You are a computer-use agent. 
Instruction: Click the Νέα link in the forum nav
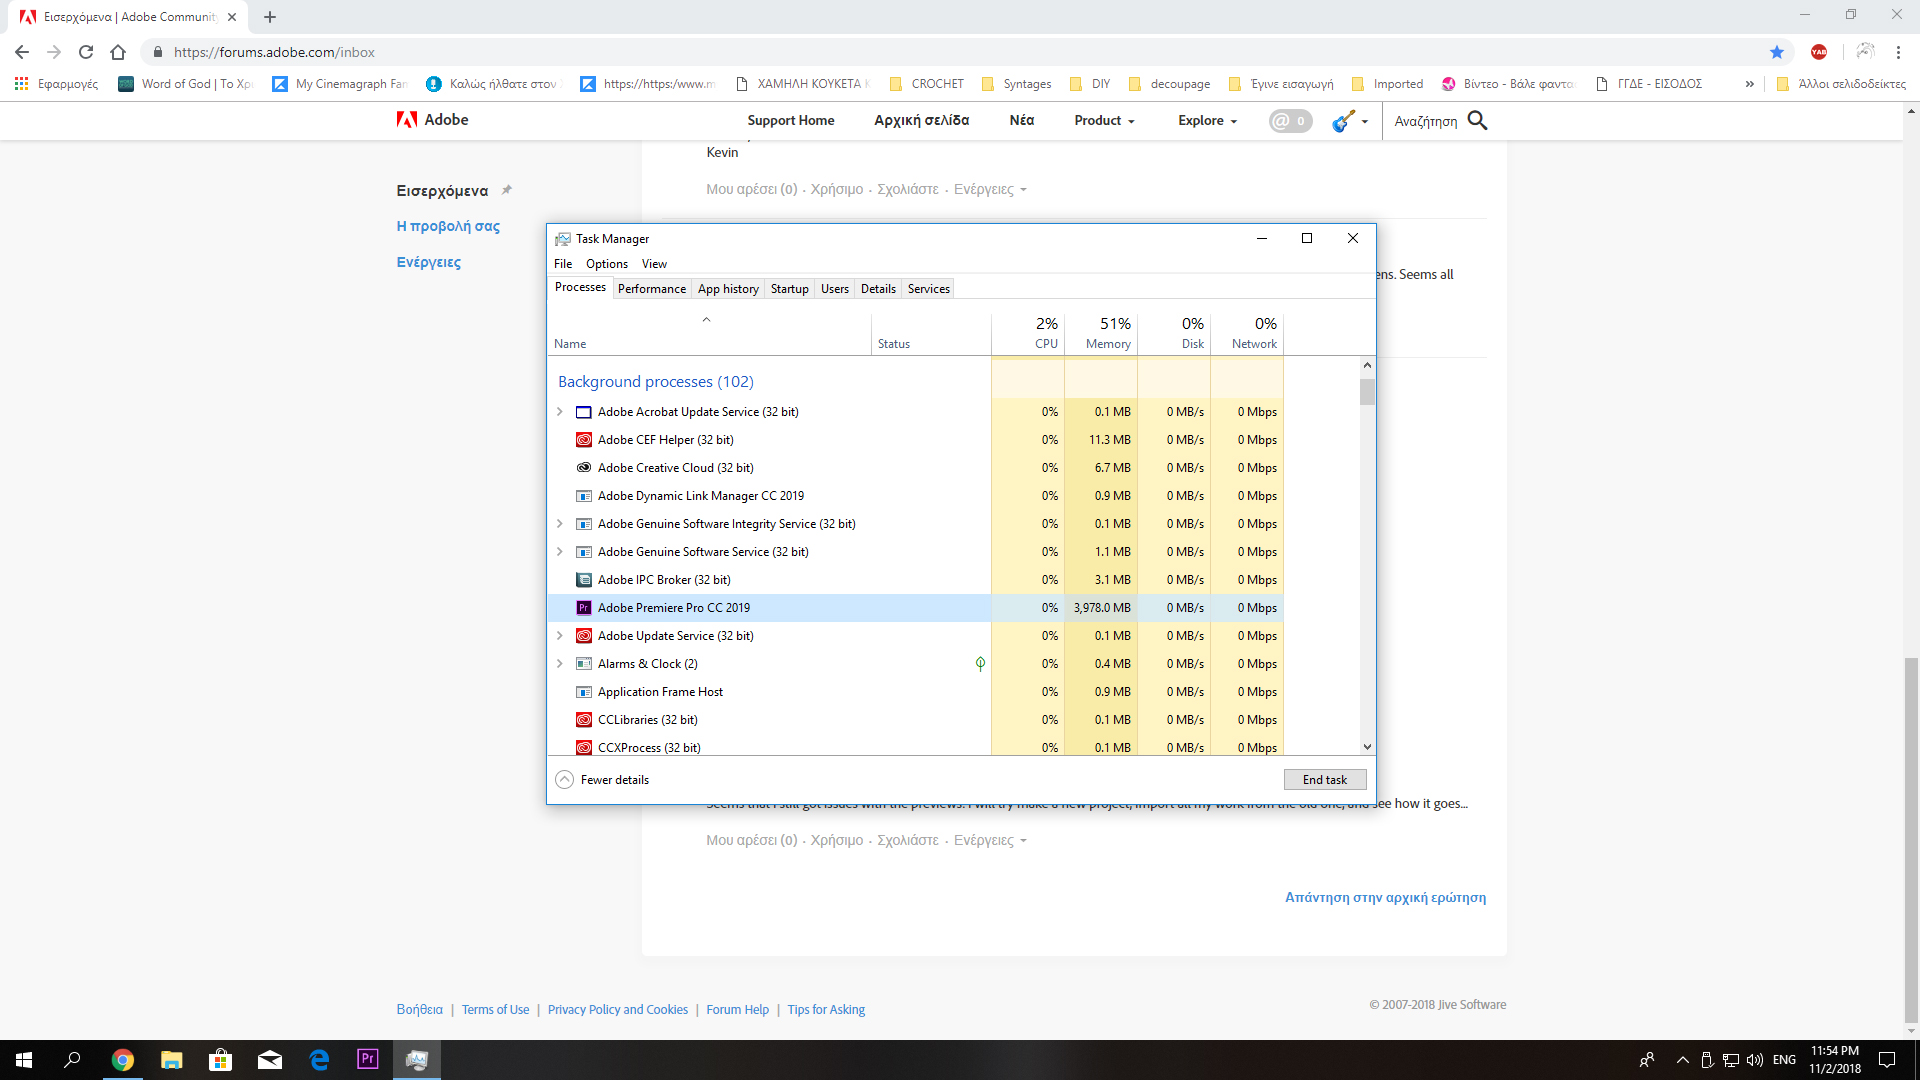(1022, 121)
